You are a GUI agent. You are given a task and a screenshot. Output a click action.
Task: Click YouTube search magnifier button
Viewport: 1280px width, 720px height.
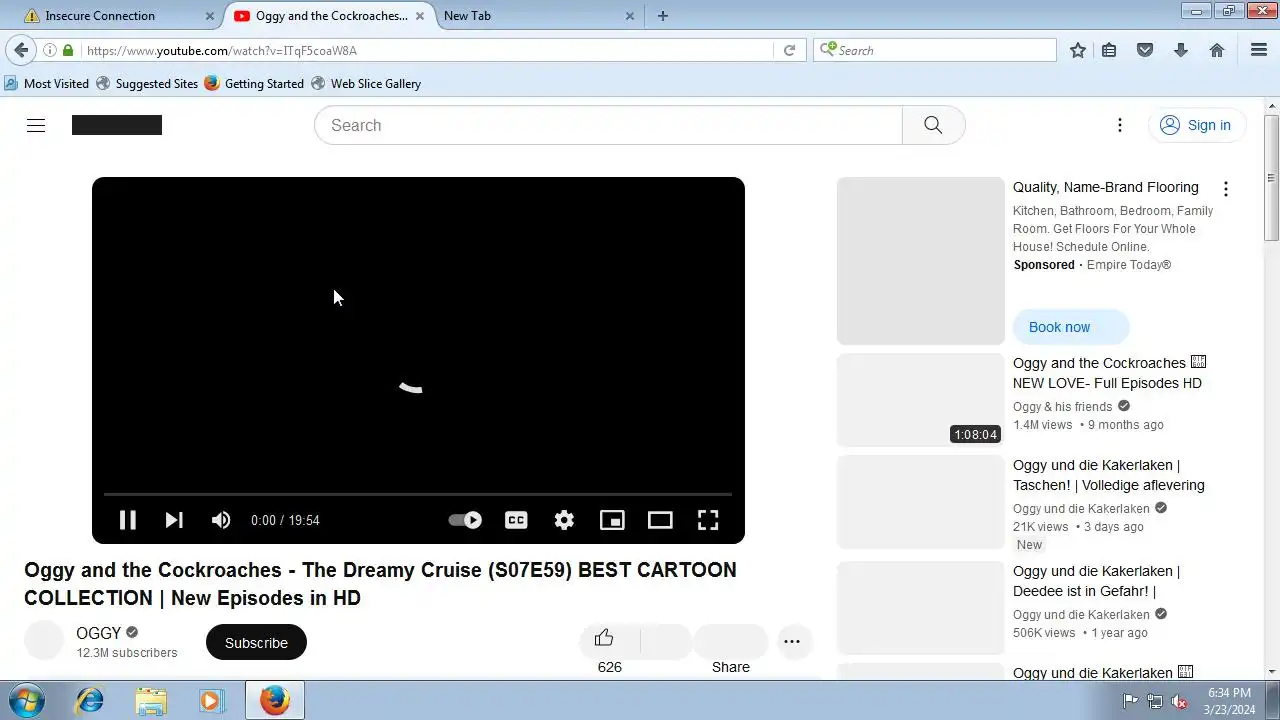click(933, 125)
